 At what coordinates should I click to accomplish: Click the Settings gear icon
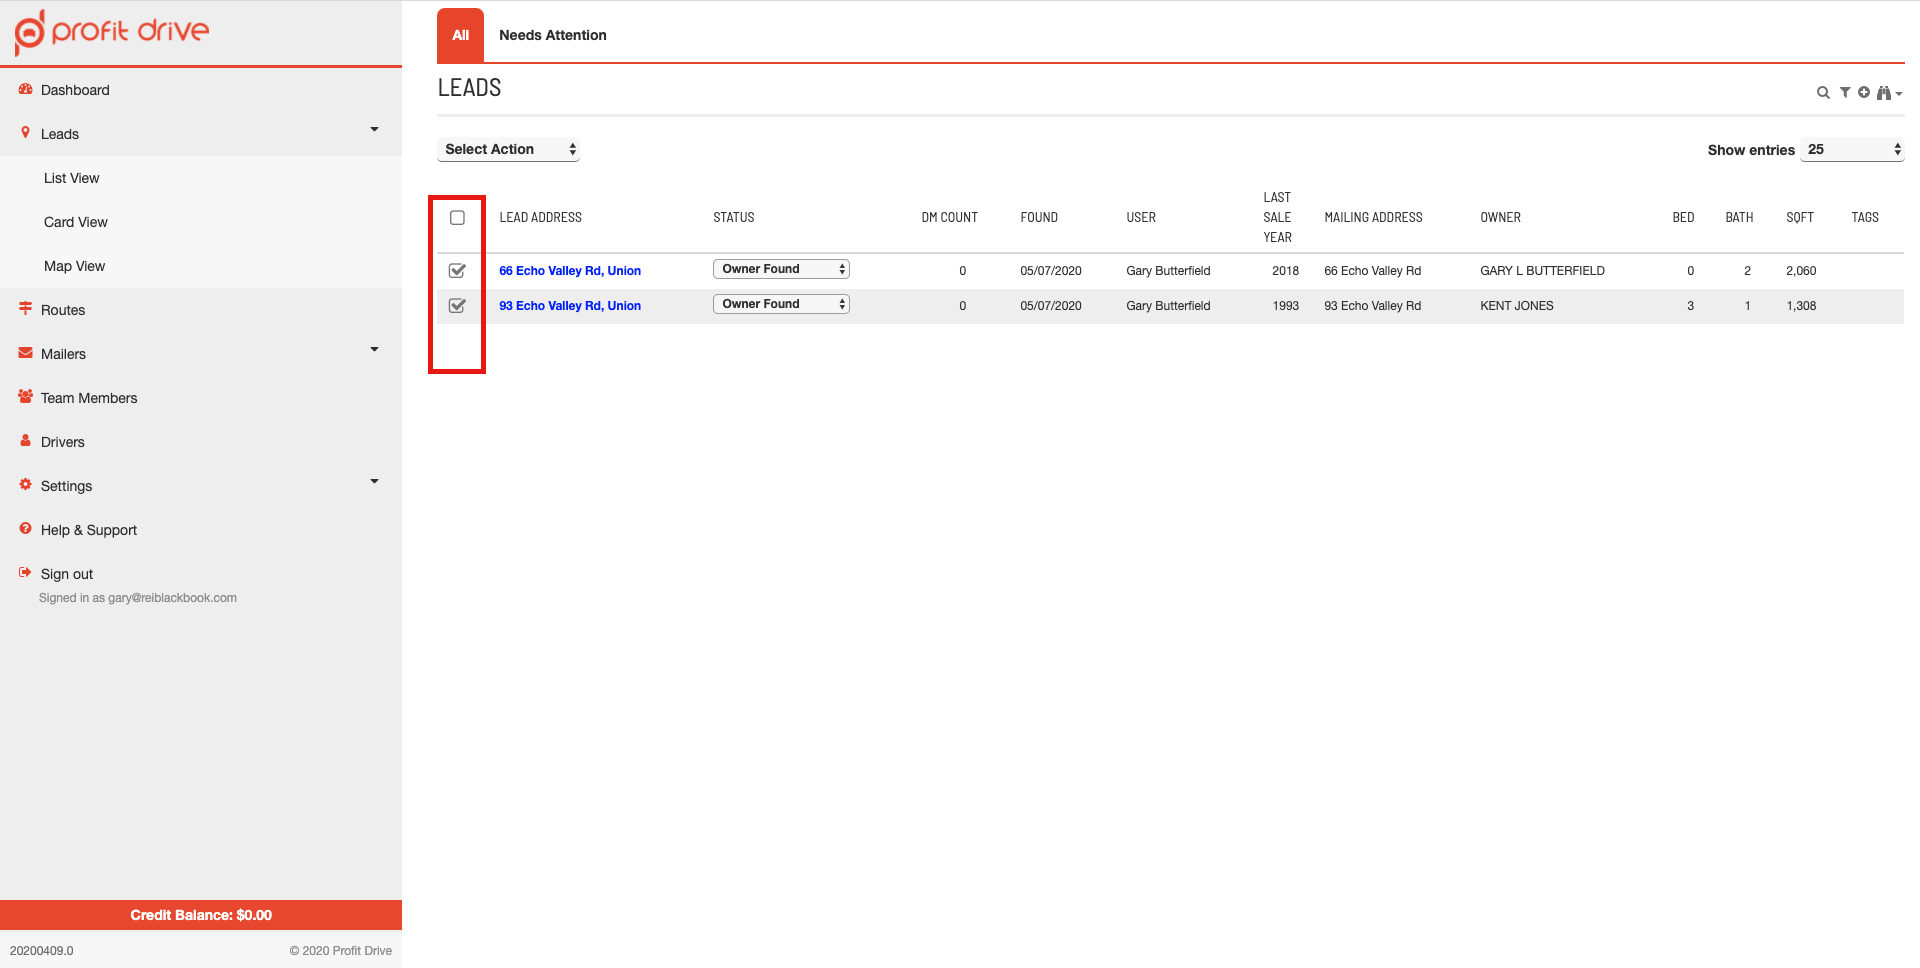click(x=26, y=484)
